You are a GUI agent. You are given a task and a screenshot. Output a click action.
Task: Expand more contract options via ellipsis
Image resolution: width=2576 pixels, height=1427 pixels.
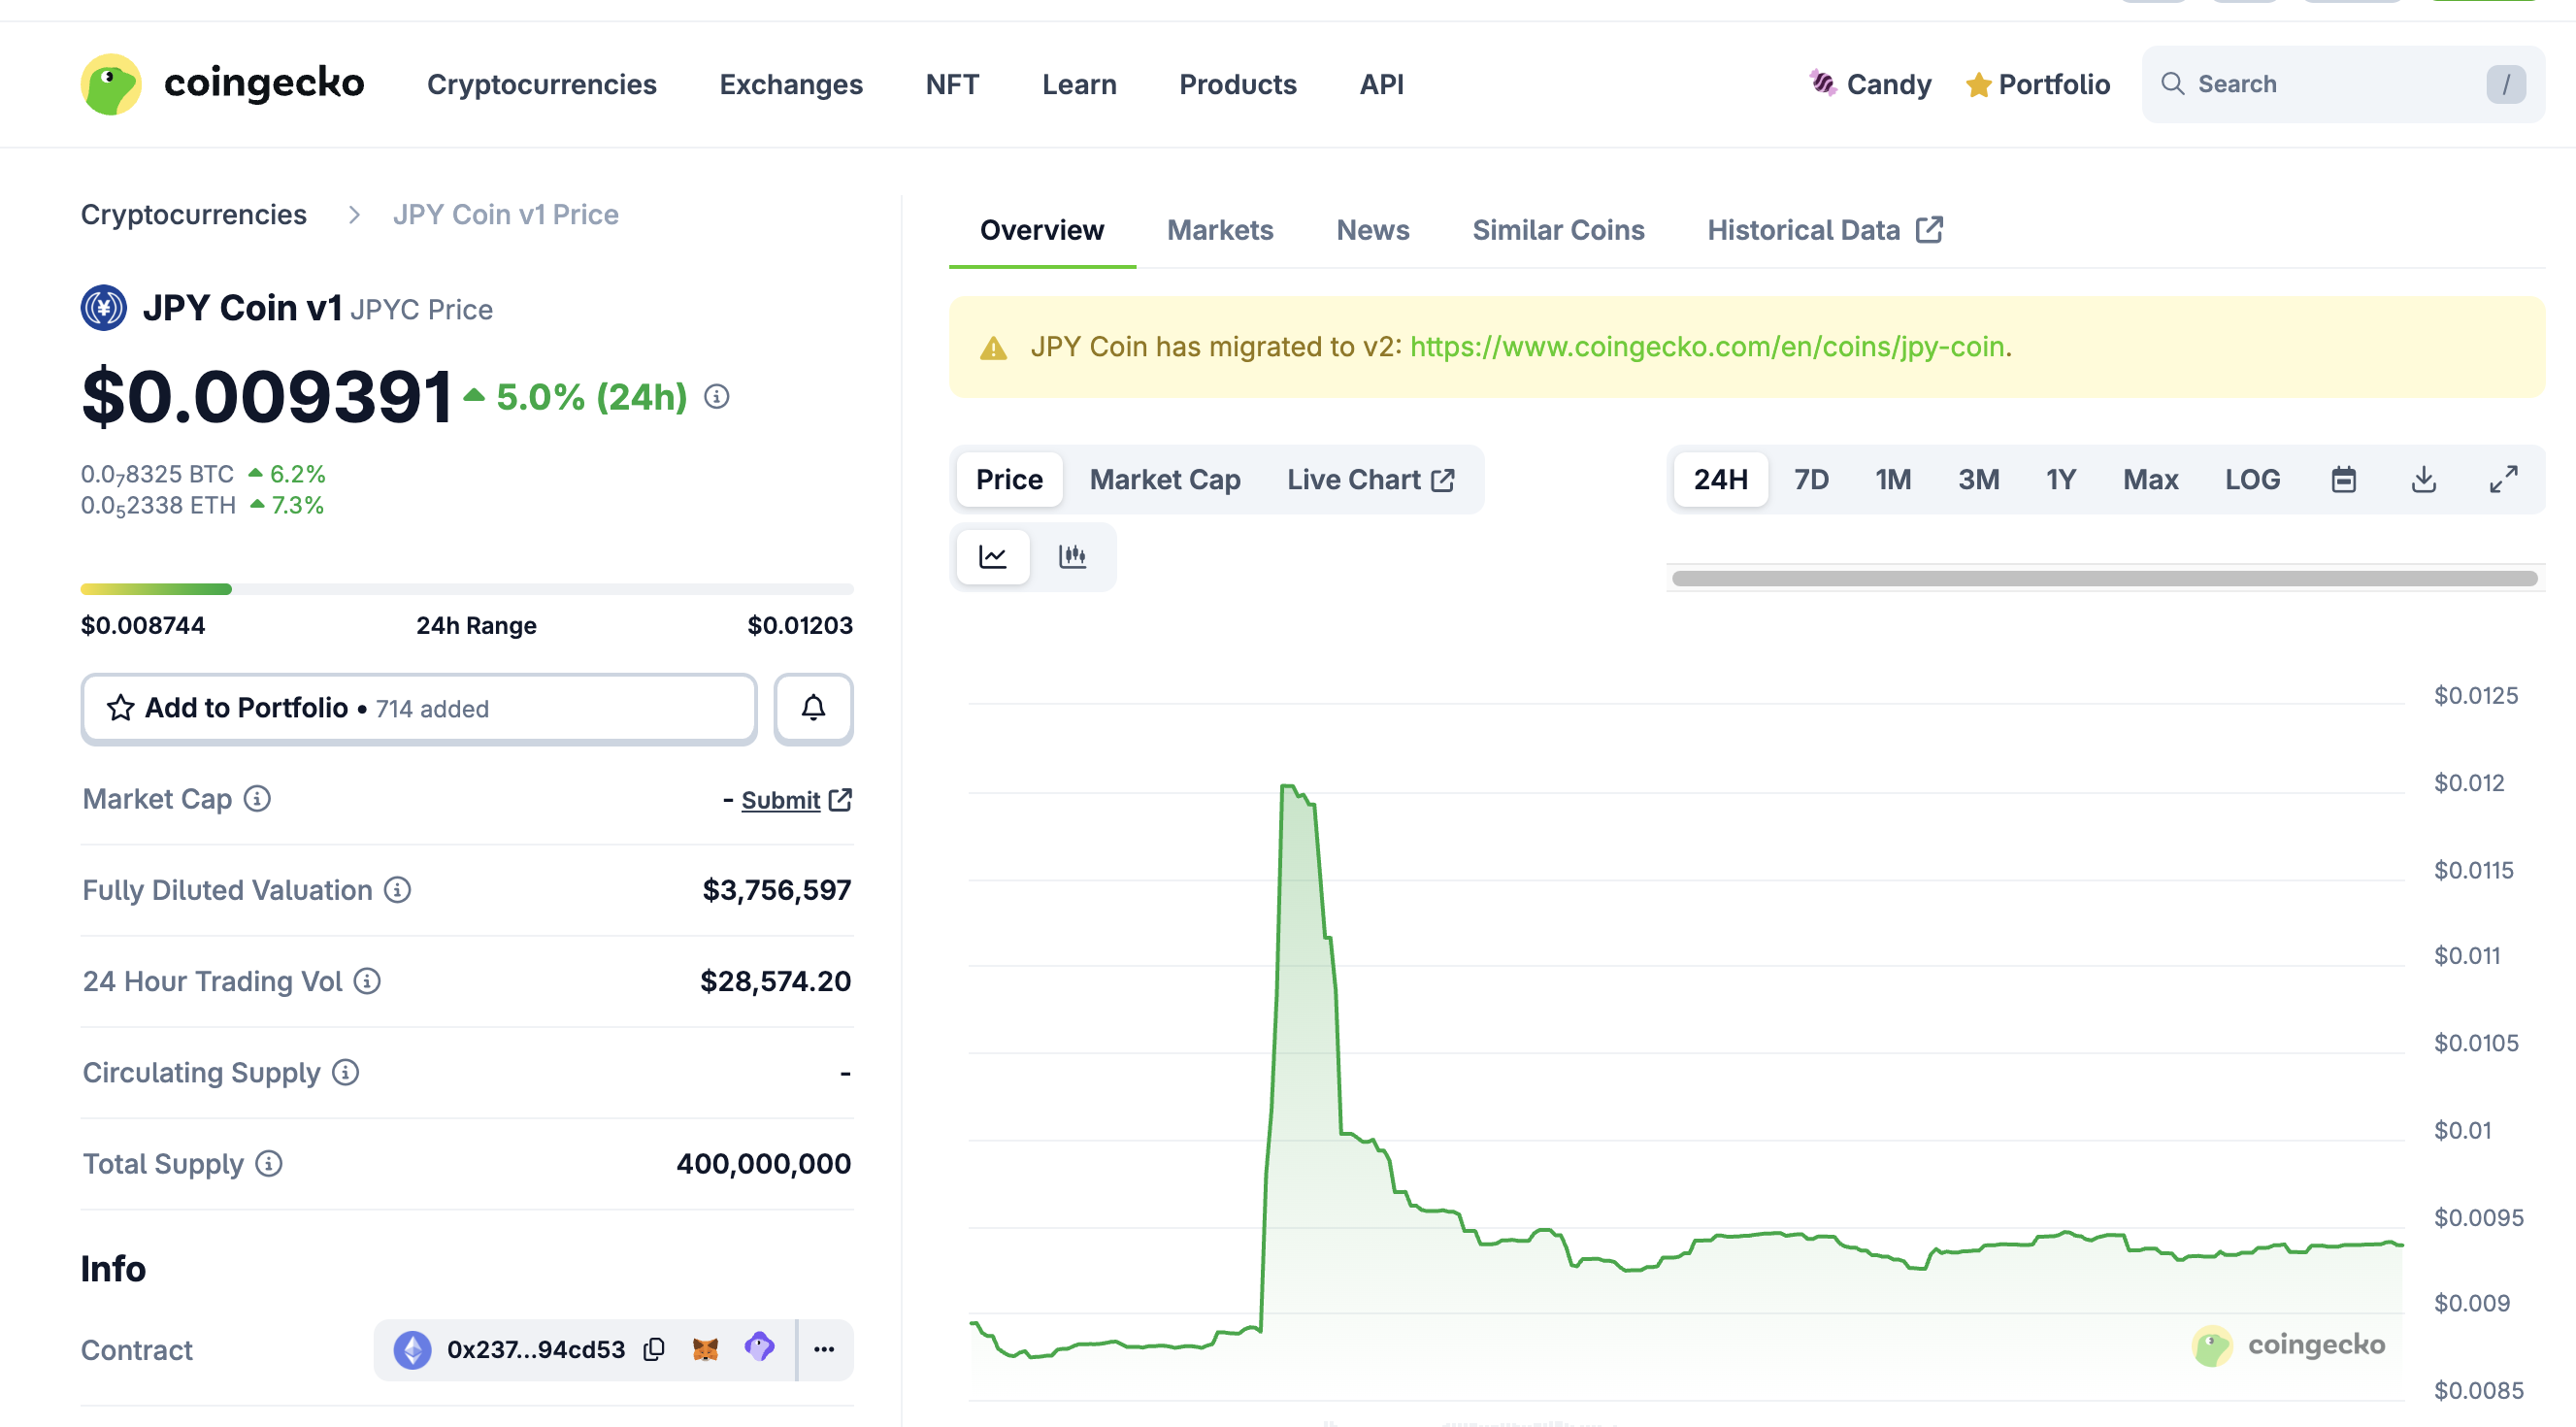click(x=823, y=1349)
